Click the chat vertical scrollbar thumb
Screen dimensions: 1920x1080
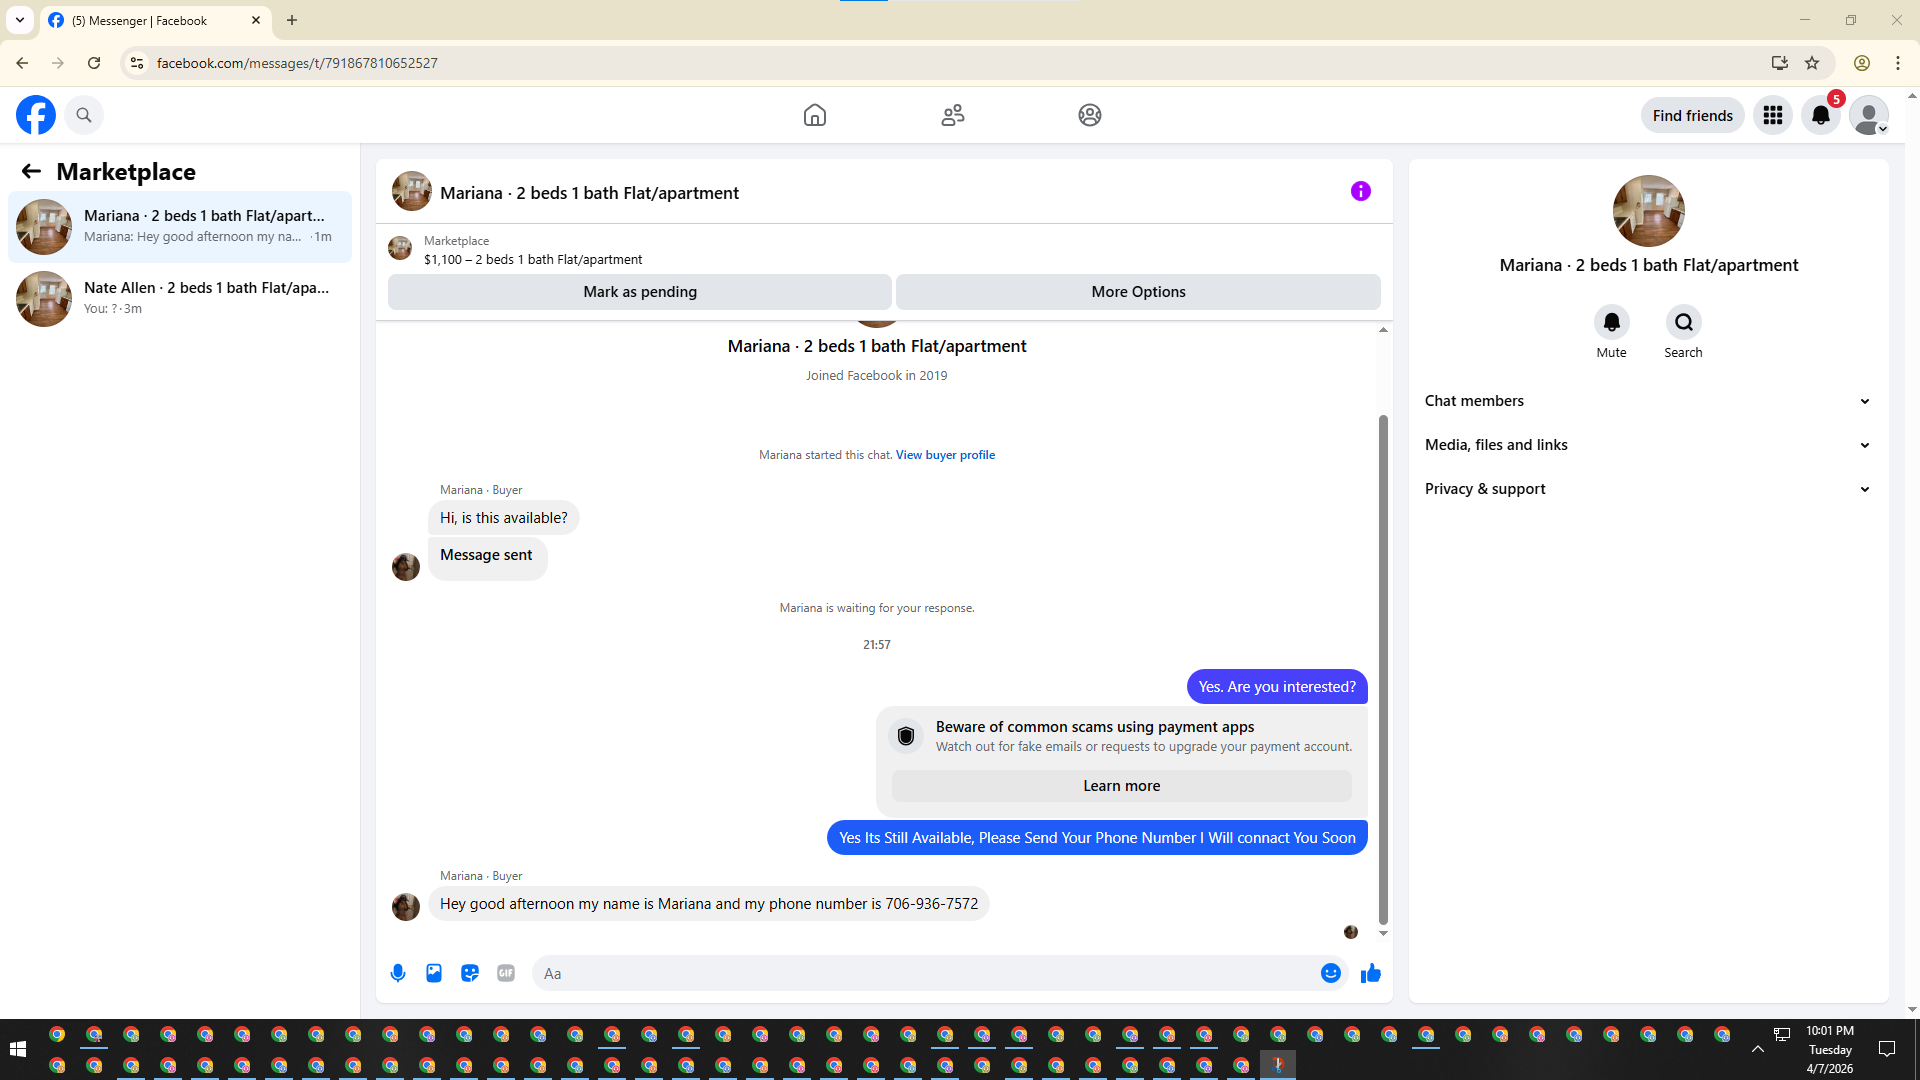(1383, 670)
